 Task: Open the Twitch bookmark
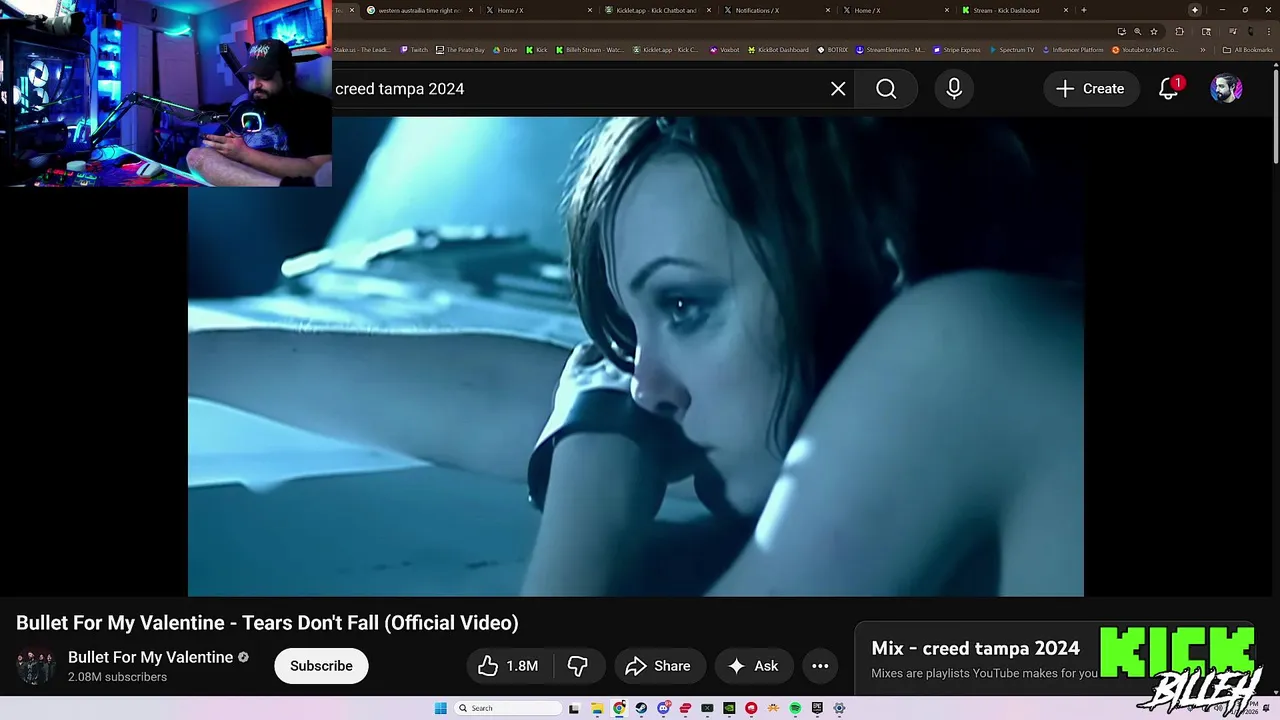click(x=414, y=50)
